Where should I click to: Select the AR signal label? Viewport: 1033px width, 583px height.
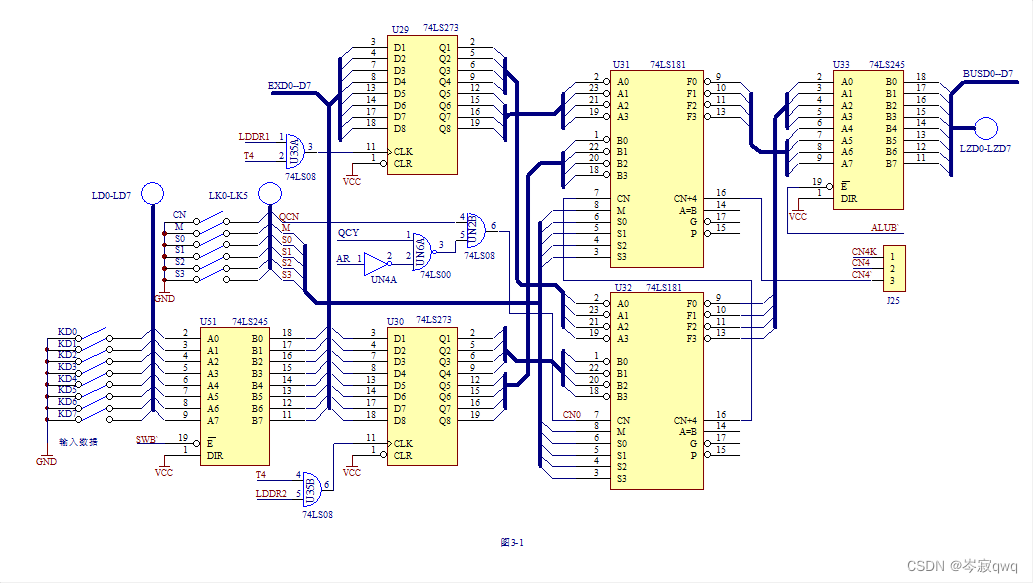click(x=343, y=259)
